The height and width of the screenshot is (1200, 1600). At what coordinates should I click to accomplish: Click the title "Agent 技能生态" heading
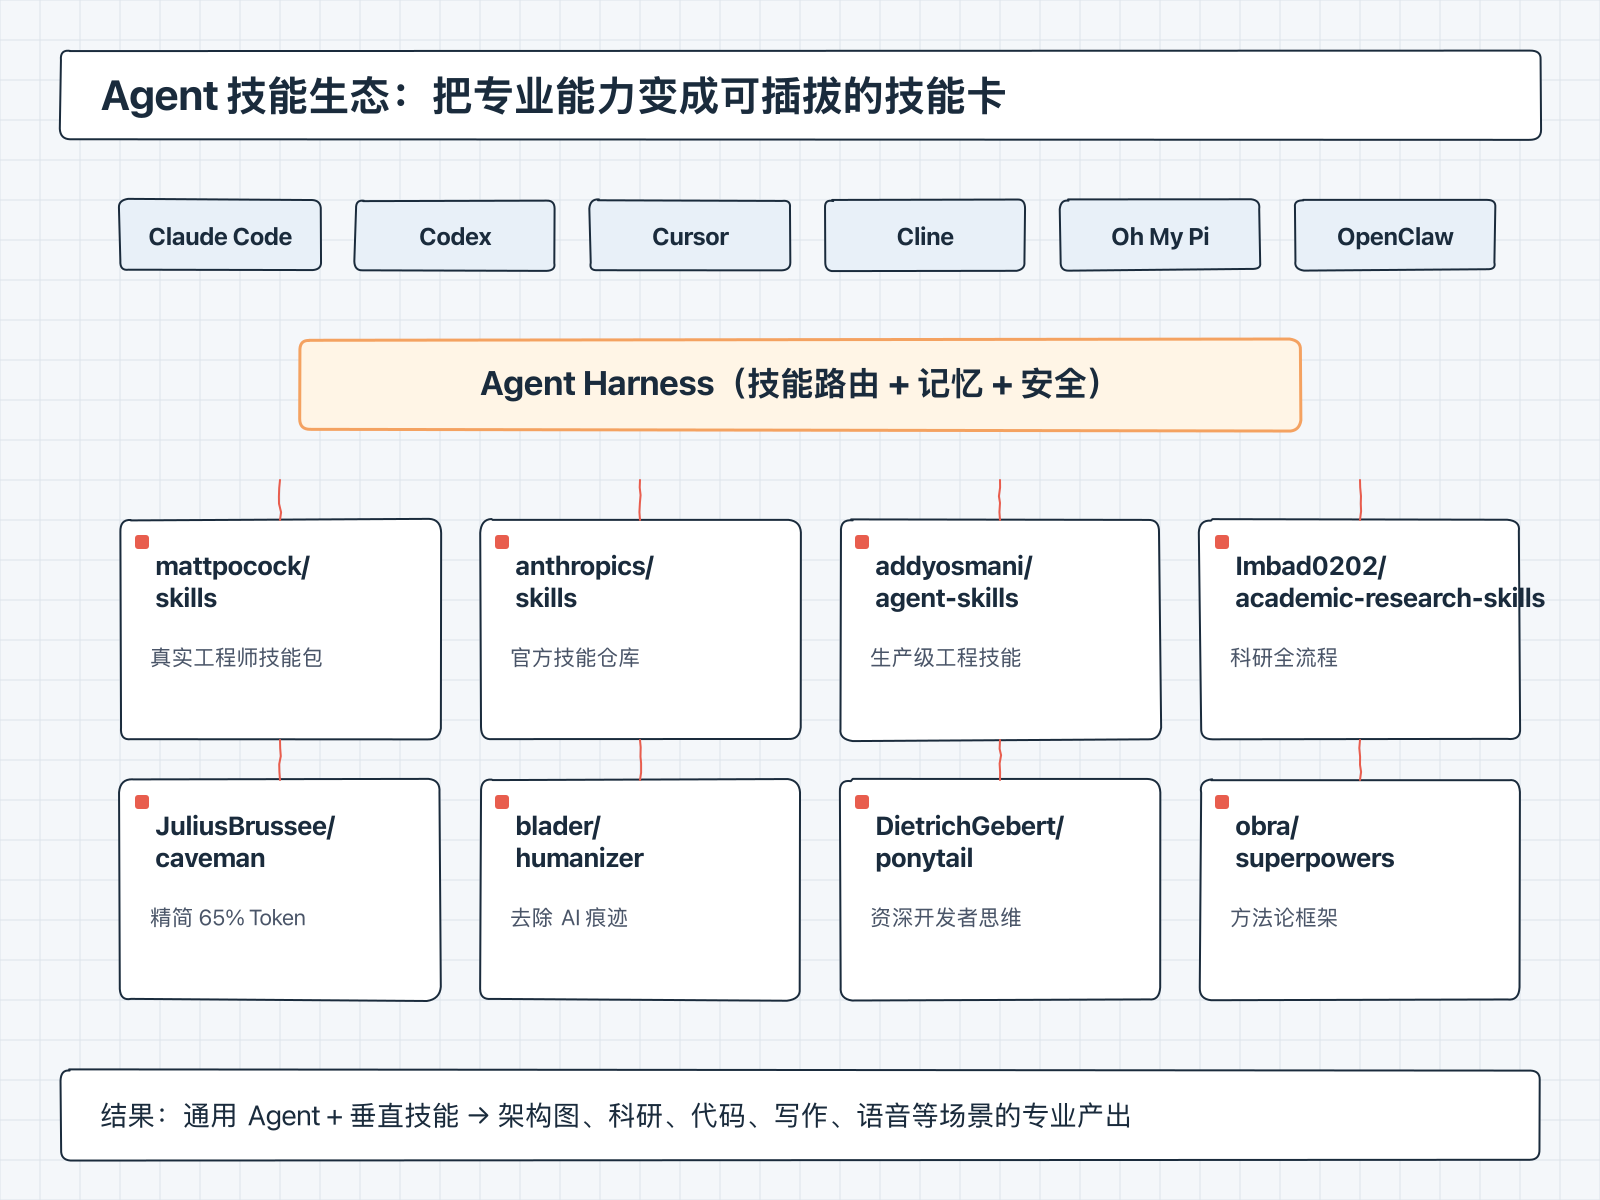coord(553,96)
